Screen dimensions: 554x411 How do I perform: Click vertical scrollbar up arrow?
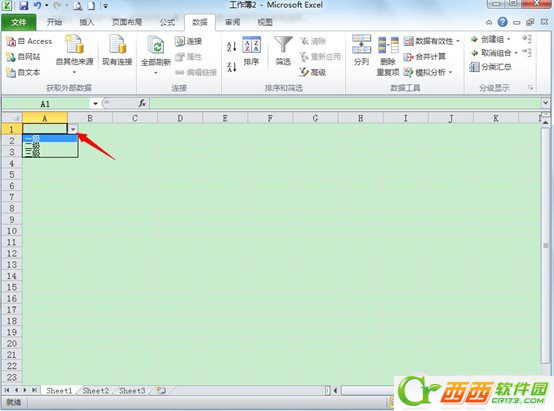click(x=546, y=122)
